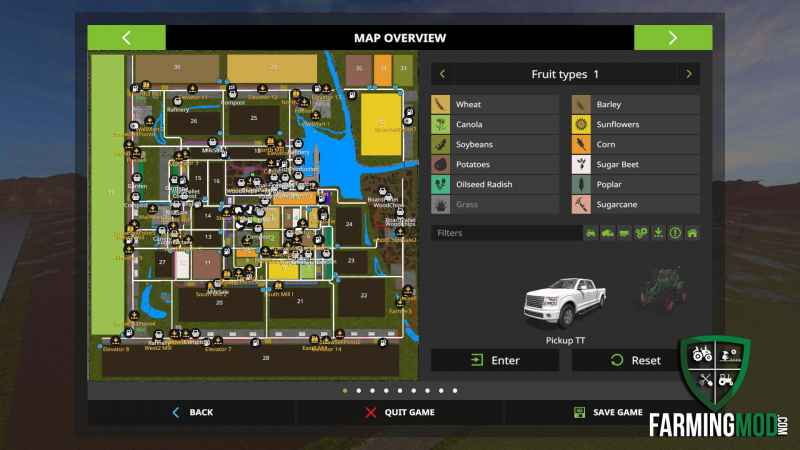The height and width of the screenshot is (450, 800).
Task: Click the Poplar fruit type label
Action: click(x=609, y=184)
